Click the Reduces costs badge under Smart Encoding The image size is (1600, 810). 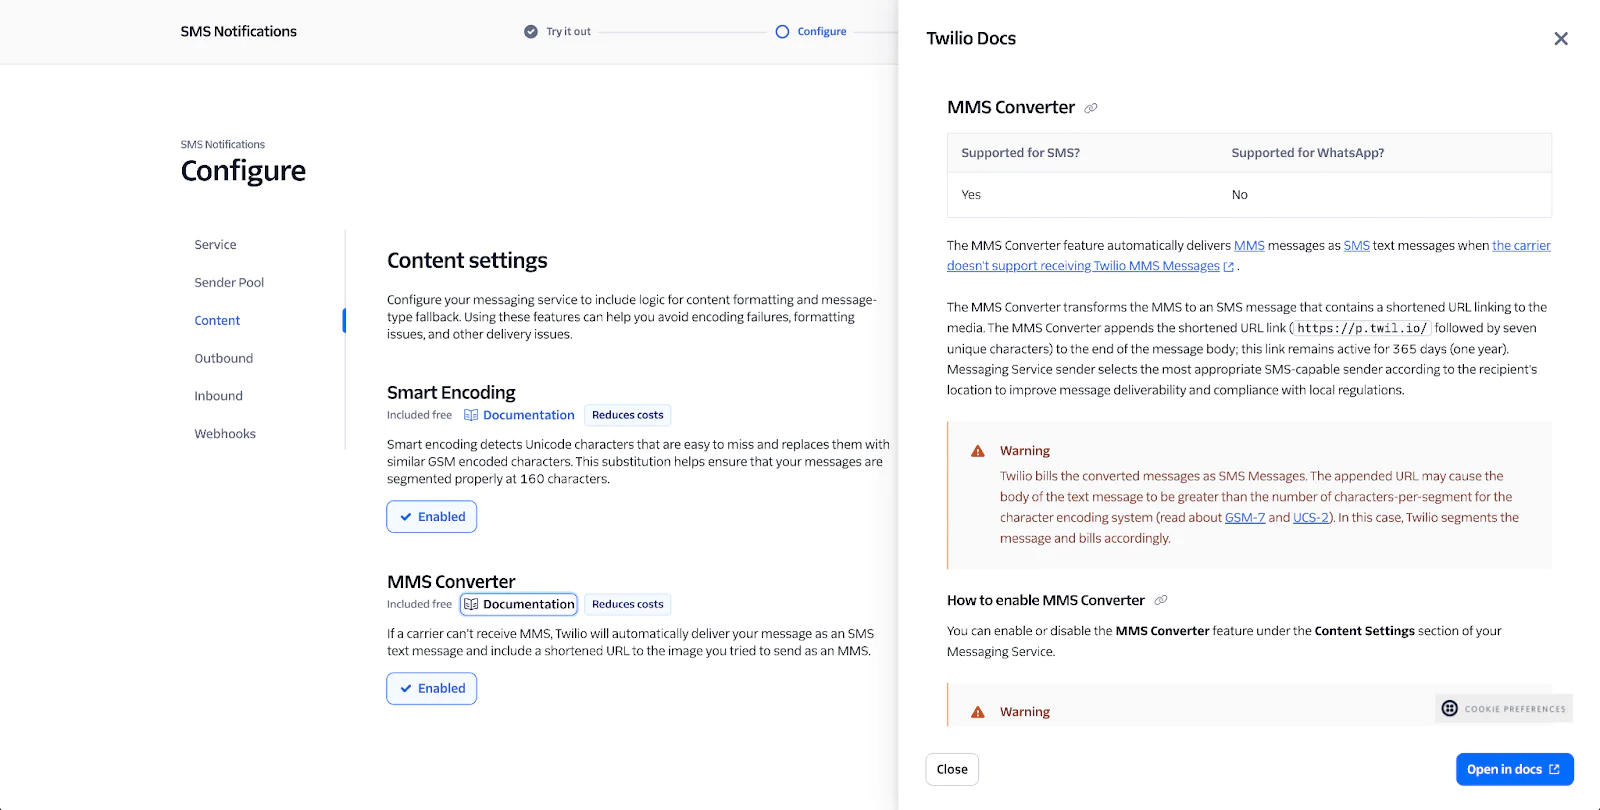(627, 415)
